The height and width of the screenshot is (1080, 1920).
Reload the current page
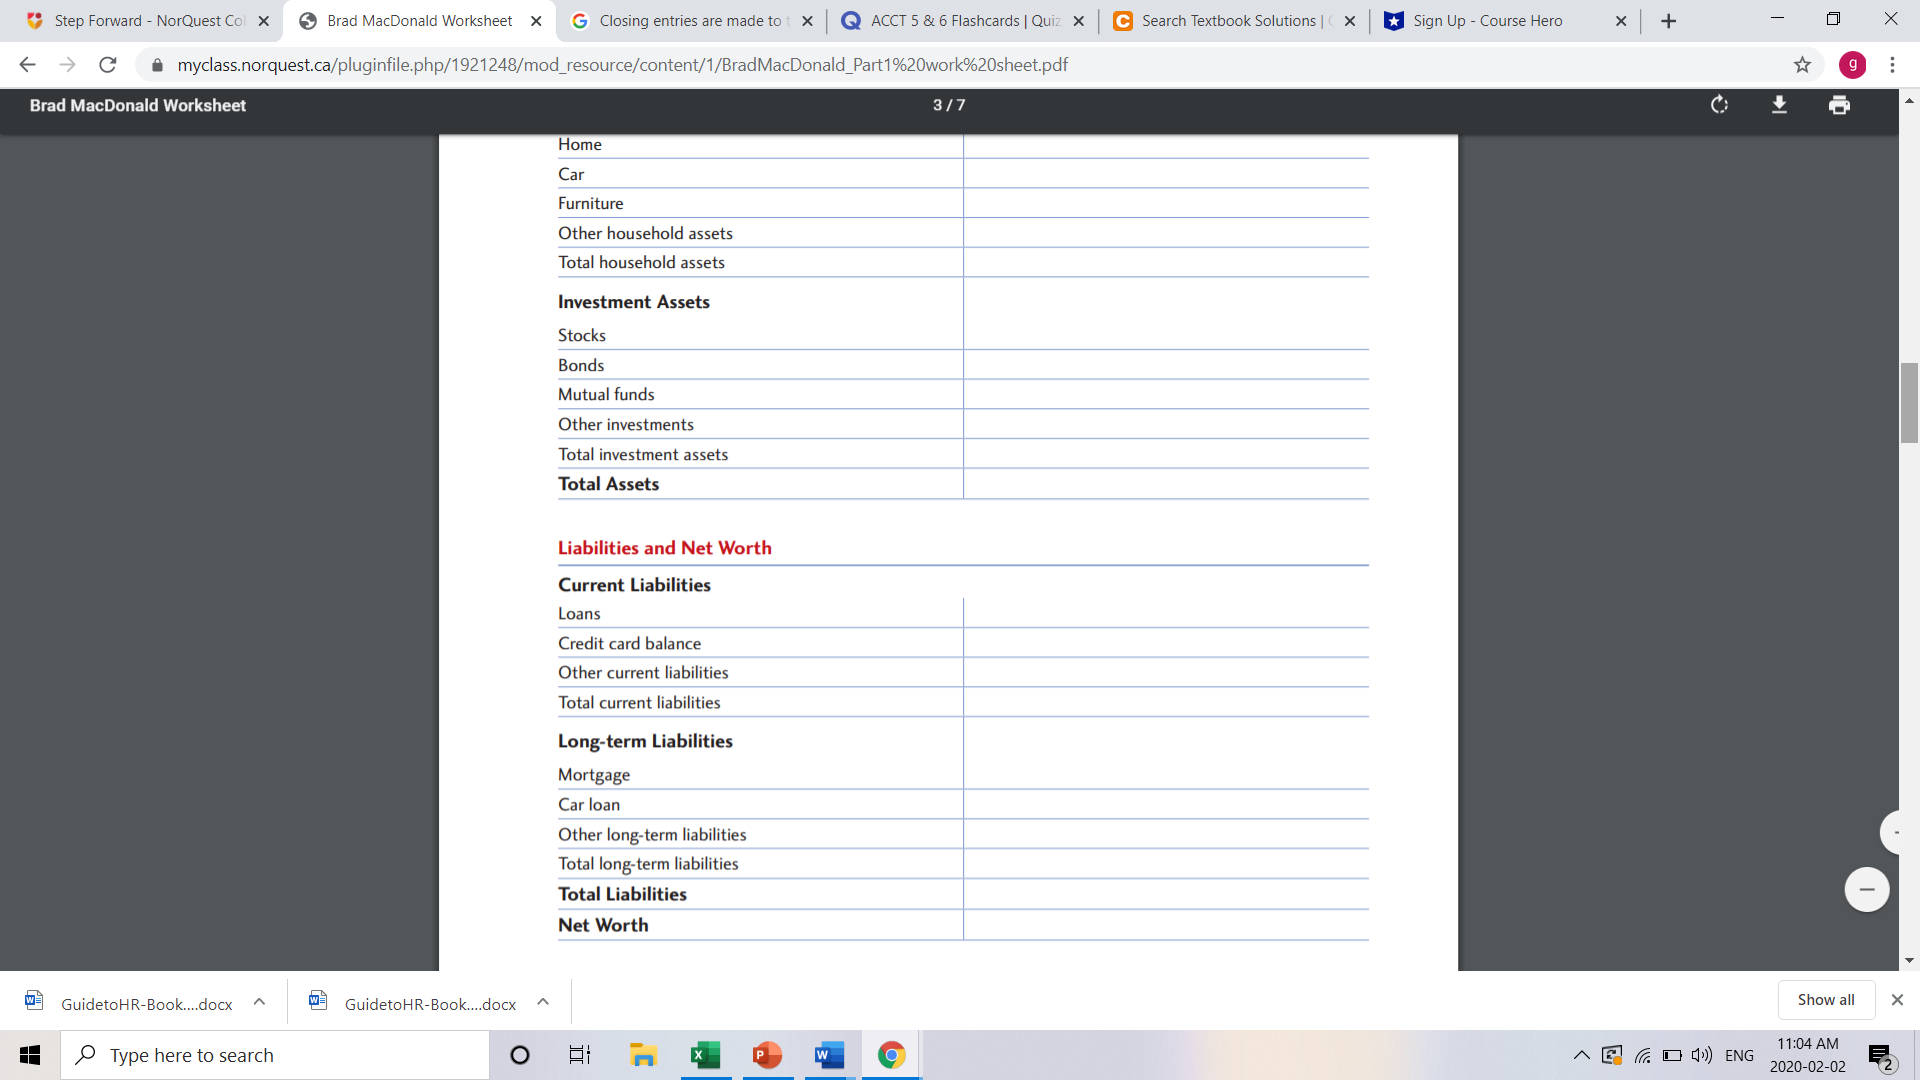[108, 65]
